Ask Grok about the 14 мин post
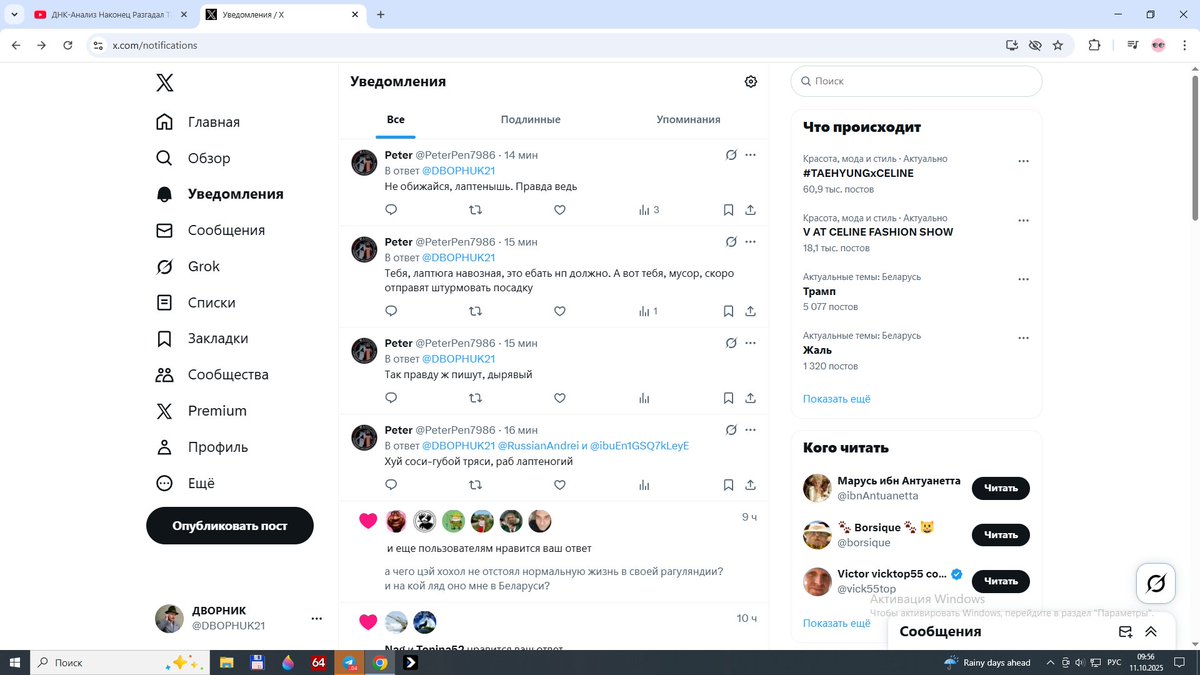 click(731, 155)
